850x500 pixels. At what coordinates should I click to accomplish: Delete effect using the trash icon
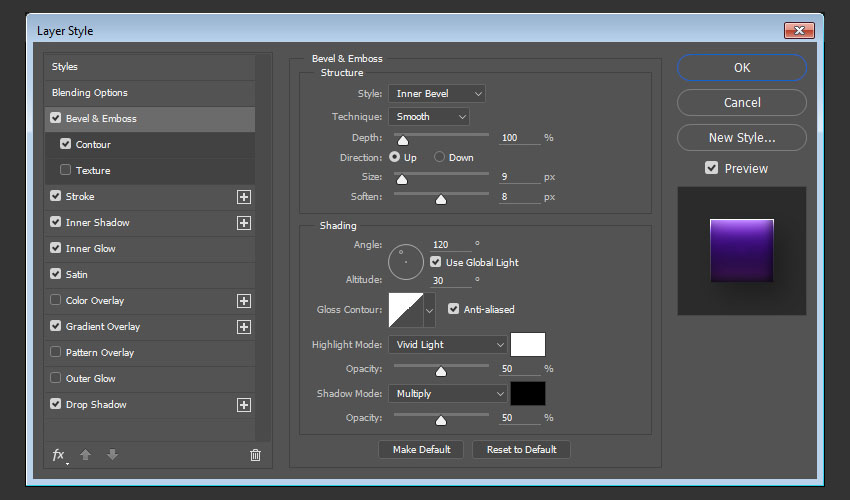pos(255,455)
